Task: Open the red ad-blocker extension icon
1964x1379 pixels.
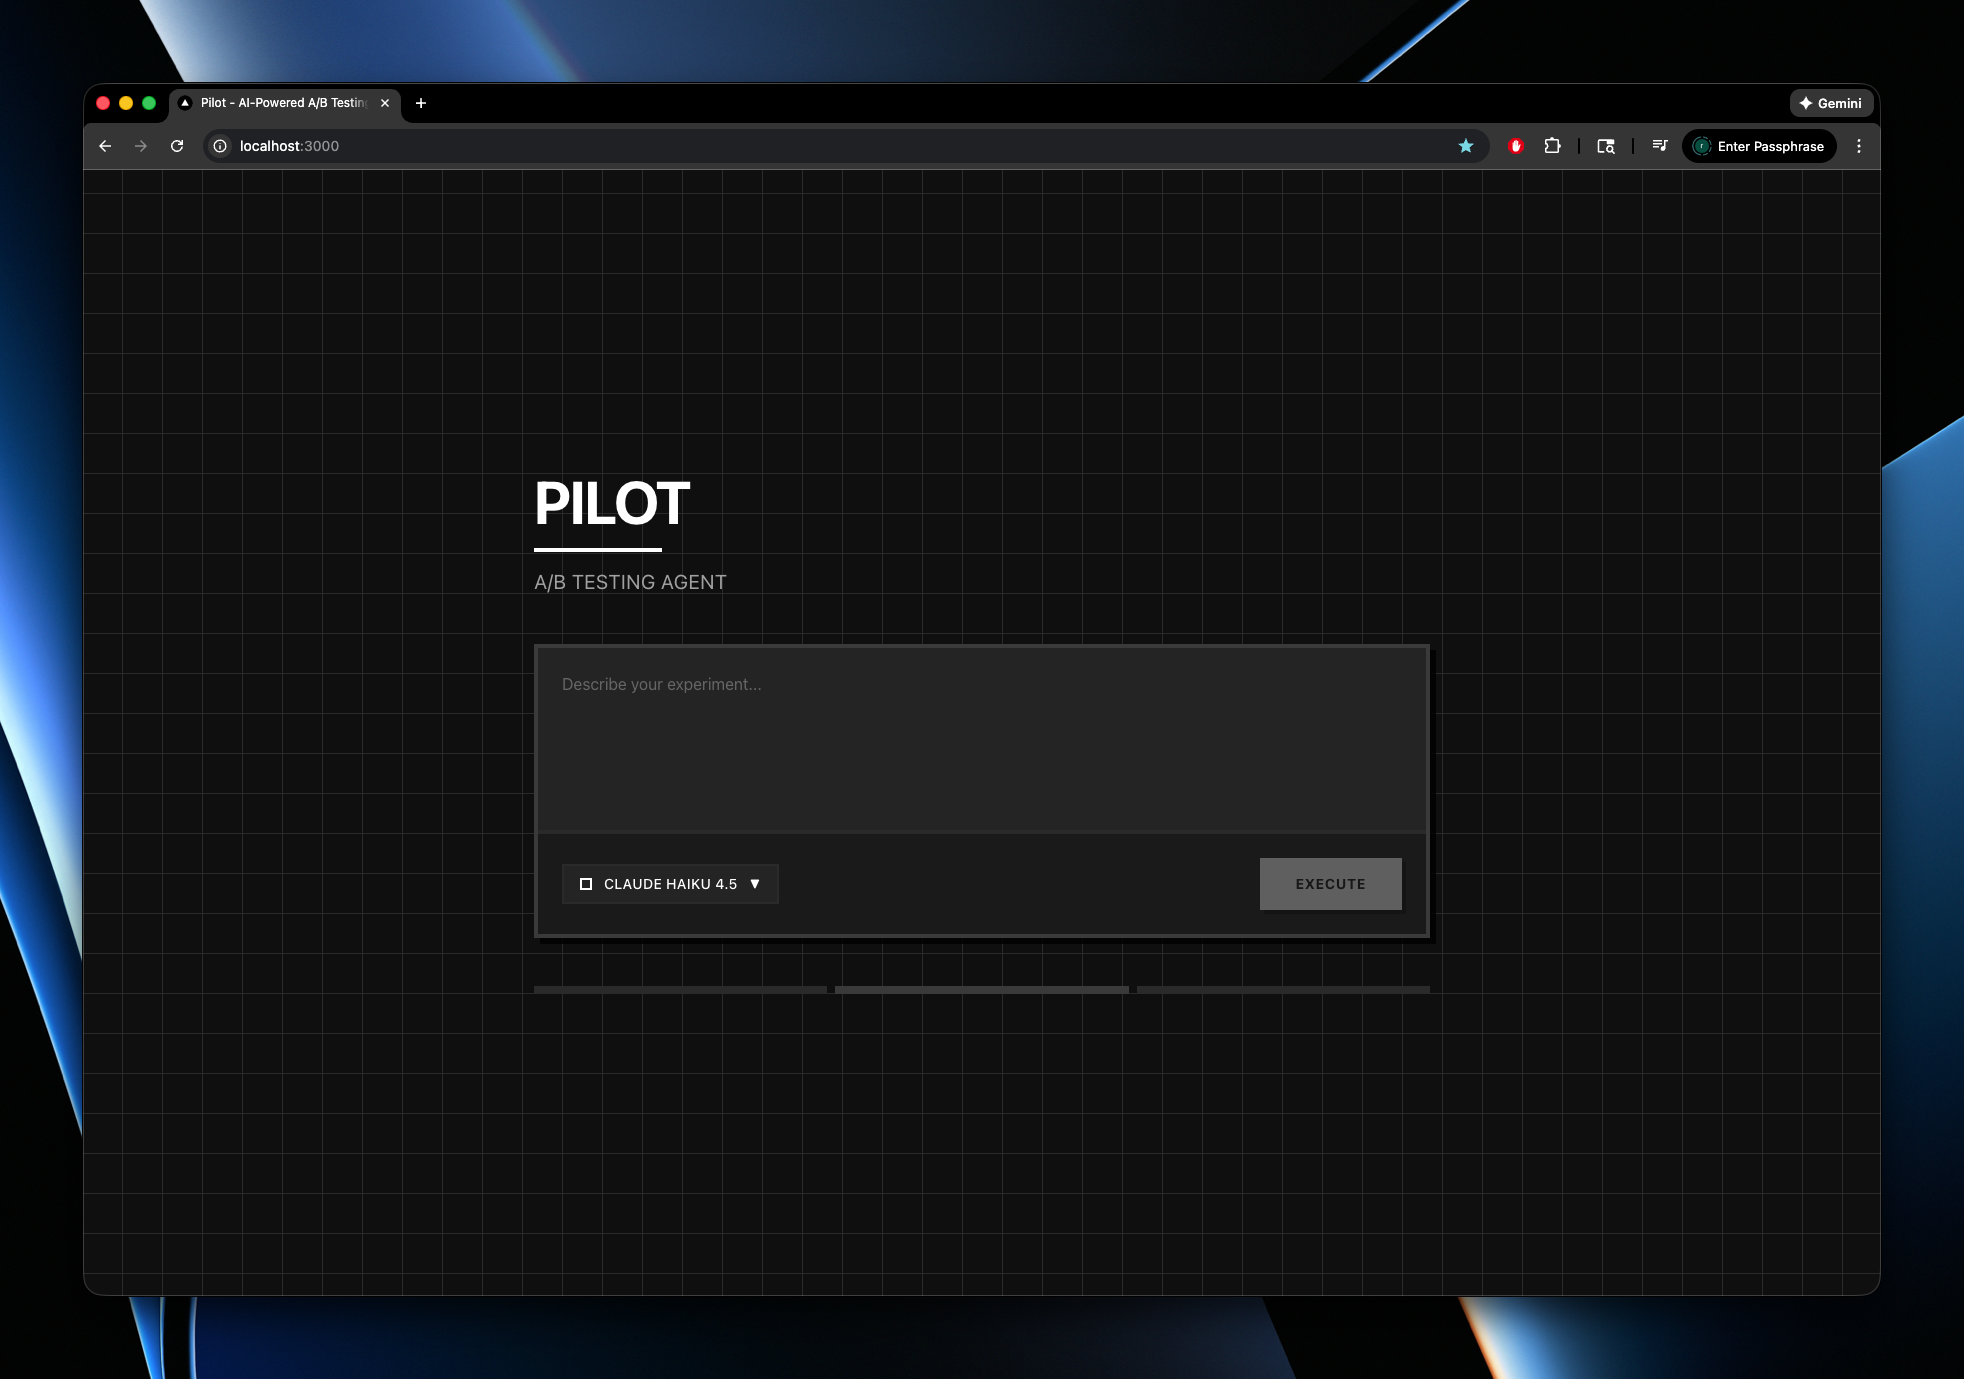Action: 1516,146
